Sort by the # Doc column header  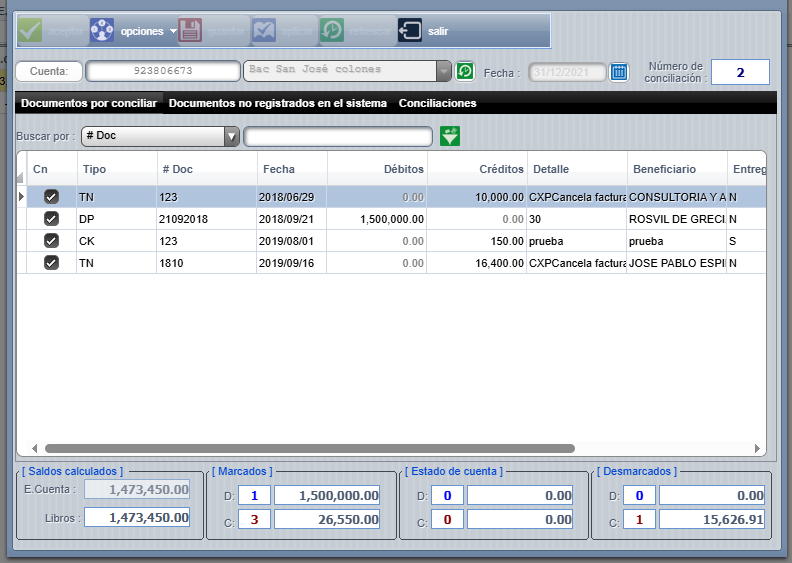point(207,169)
